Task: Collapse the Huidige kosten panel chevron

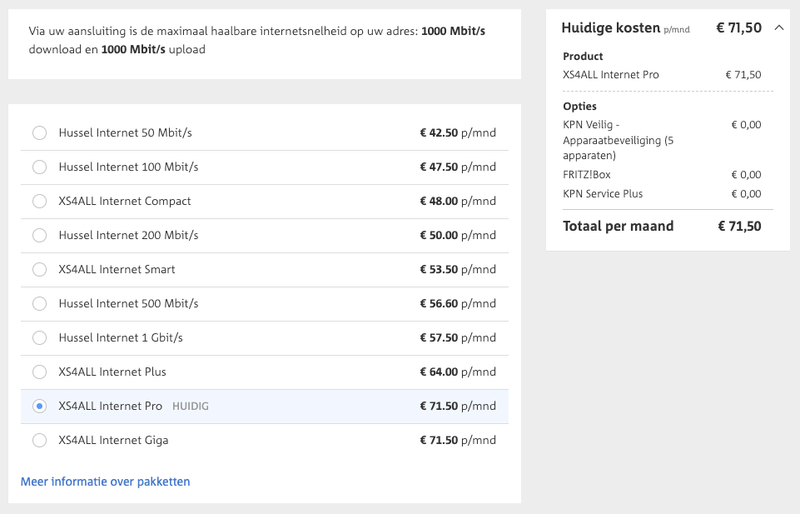Action: coord(779,28)
